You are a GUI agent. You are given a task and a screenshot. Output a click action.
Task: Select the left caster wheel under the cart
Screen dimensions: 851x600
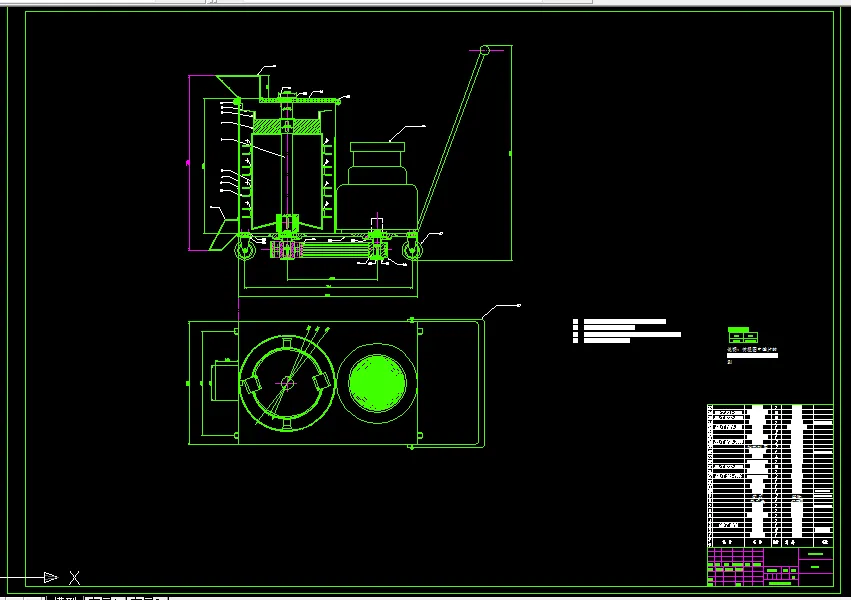(x=244, y=249)
